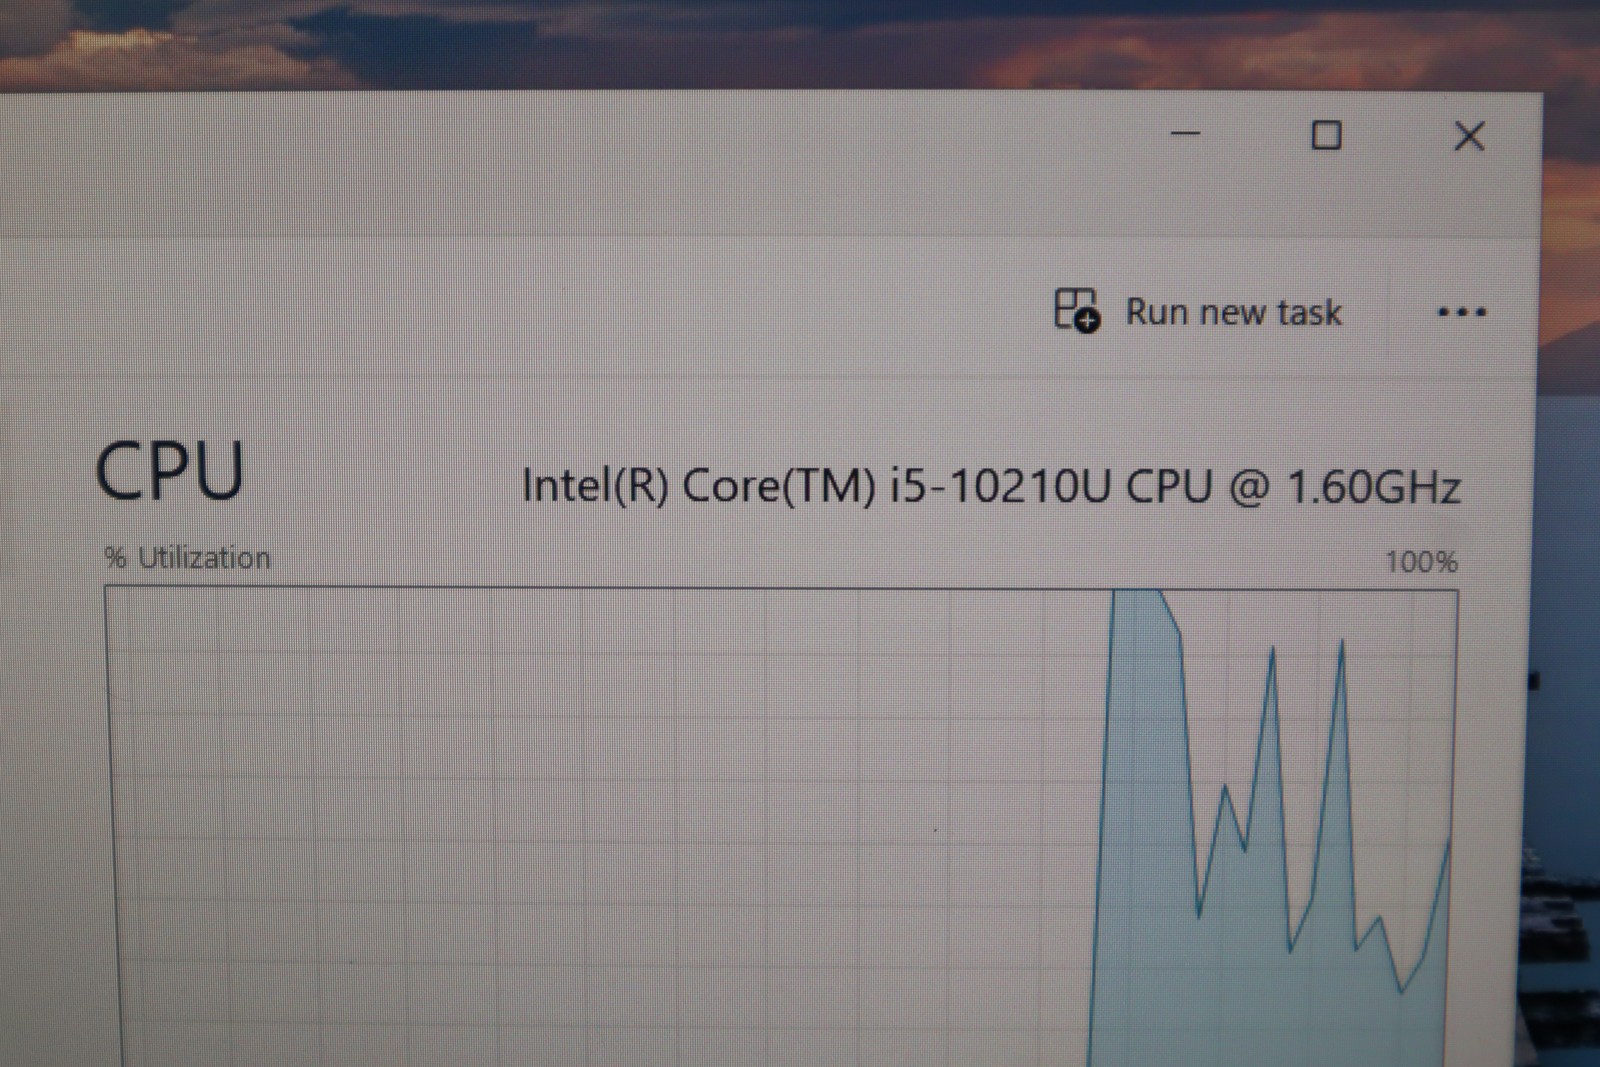This screenshot has width=1600, height=1067.
Task: Click the CPU heading
Action: coord(169,471)
